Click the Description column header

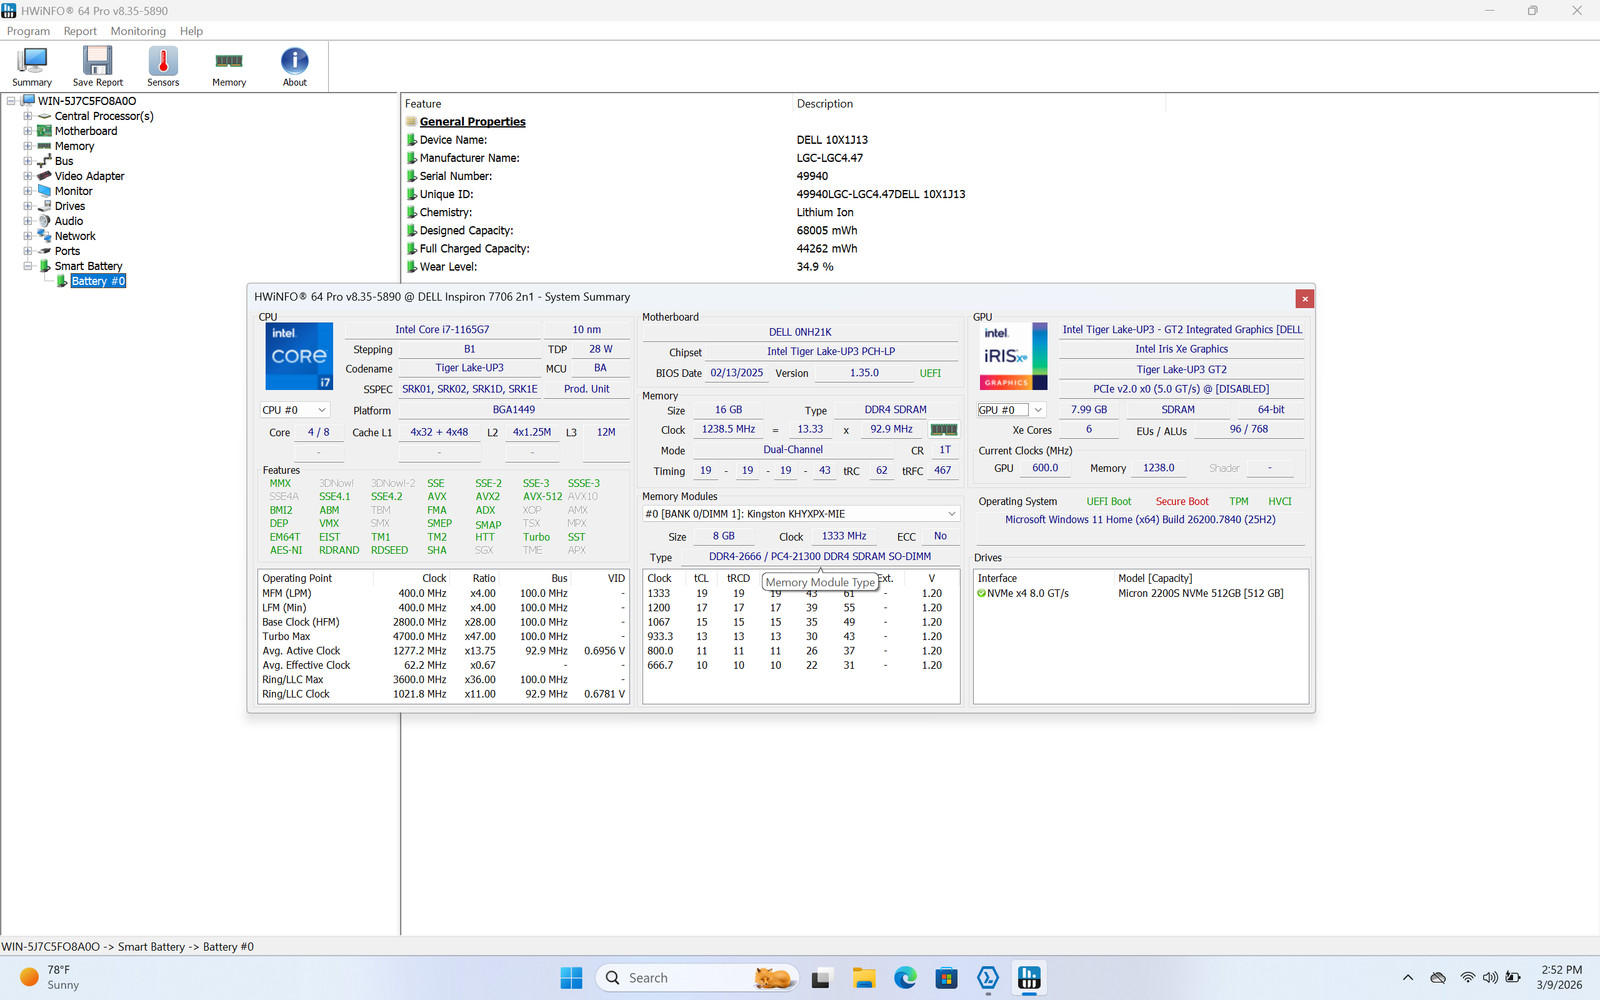pos(980,104)
